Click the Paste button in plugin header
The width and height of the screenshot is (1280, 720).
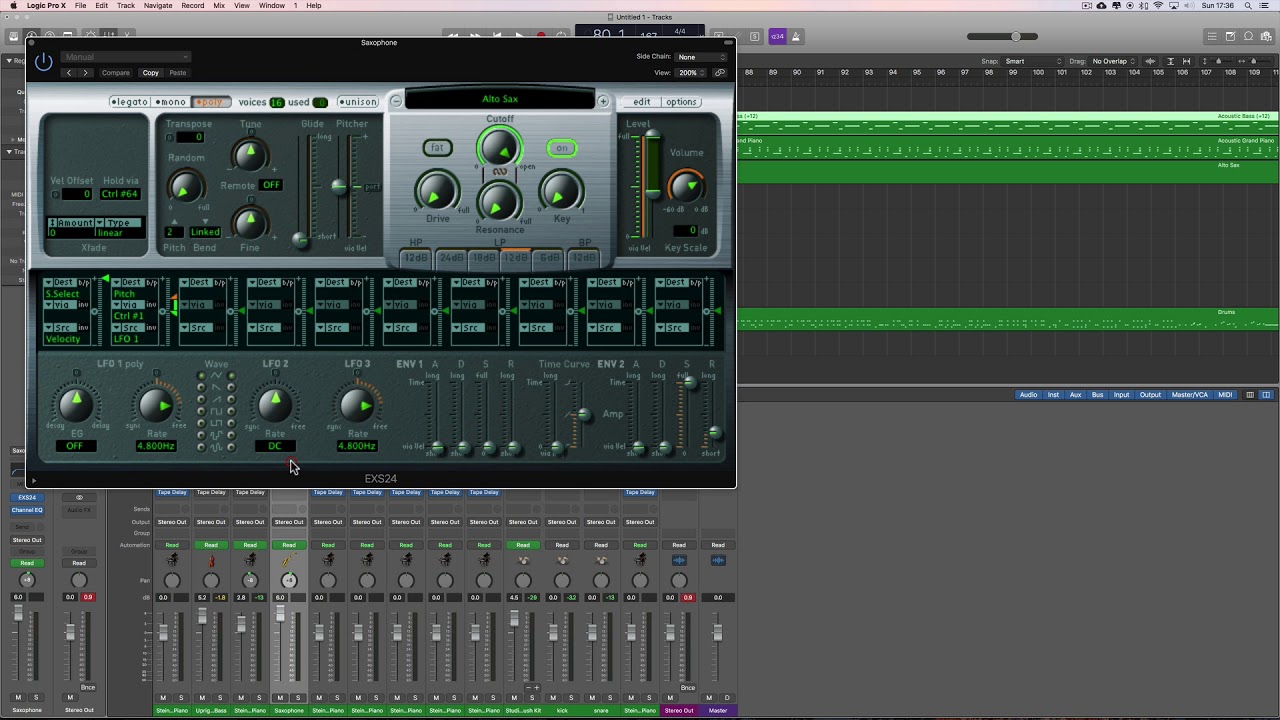tap(177, 73)
